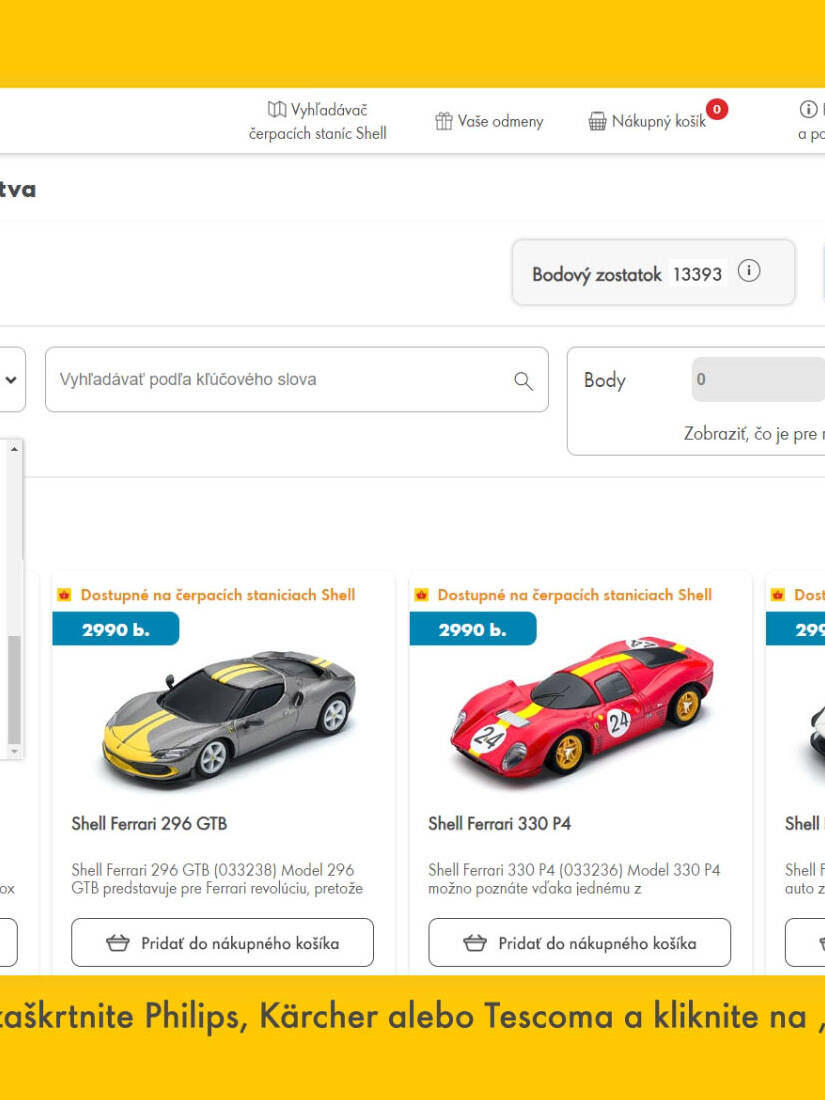
Task: Open the Shell Ferrari 330 P4 title
Action: [499, 824]
